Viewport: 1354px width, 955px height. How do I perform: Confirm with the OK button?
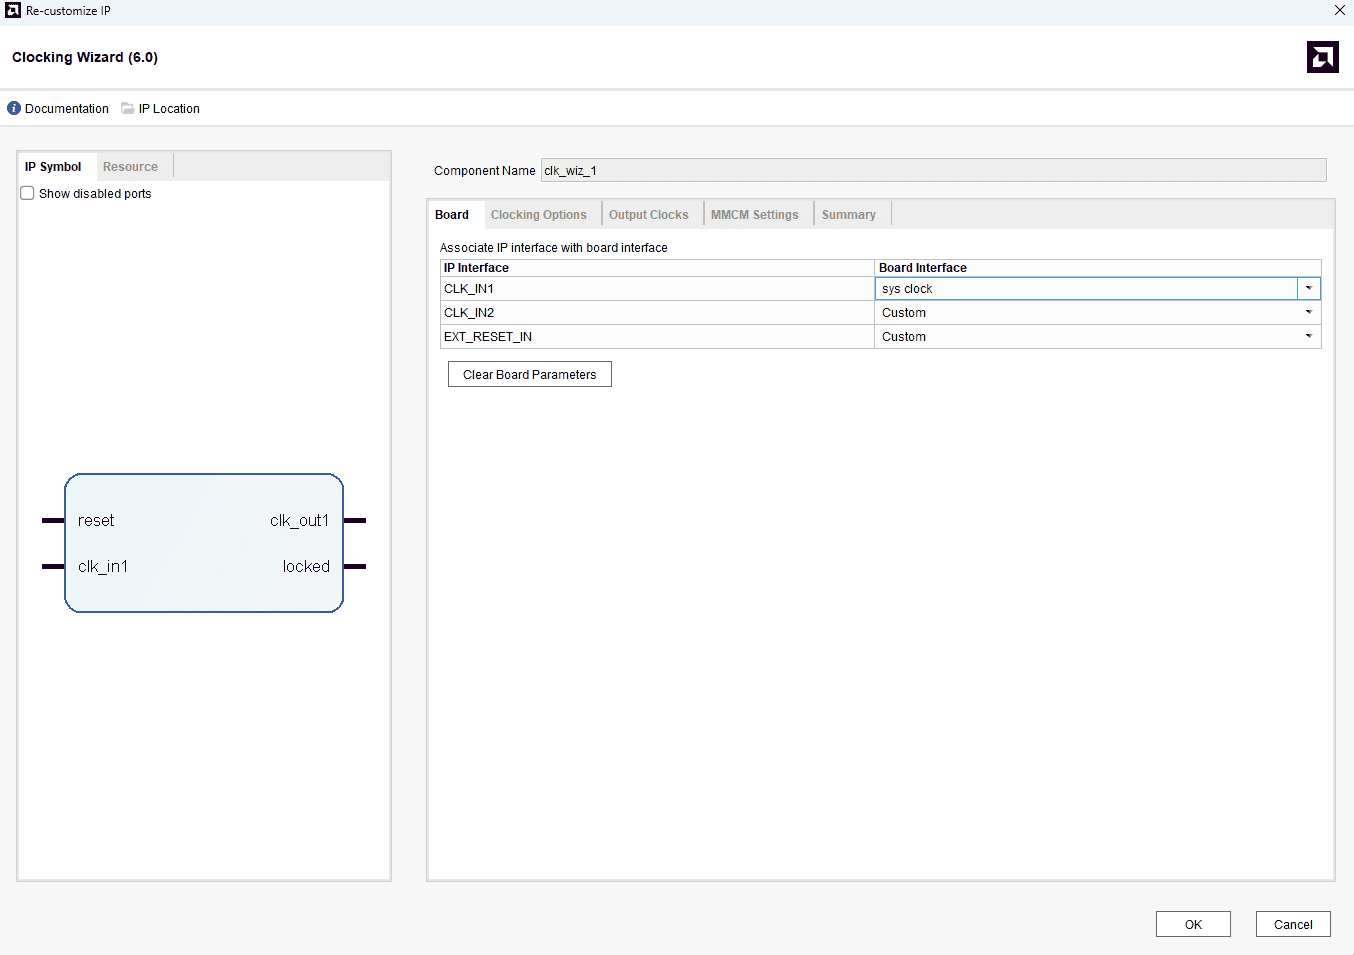click(x=1193, y=924)
